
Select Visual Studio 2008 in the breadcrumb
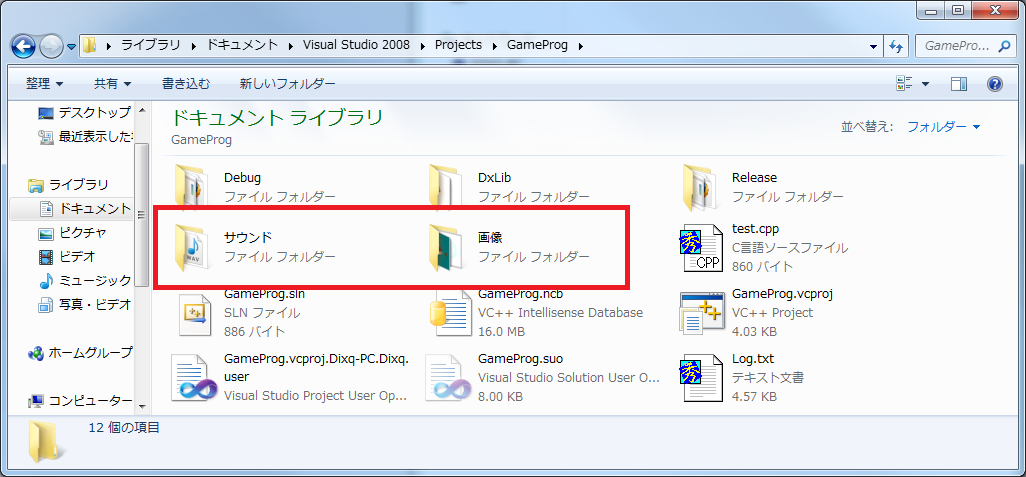point(357,45)
